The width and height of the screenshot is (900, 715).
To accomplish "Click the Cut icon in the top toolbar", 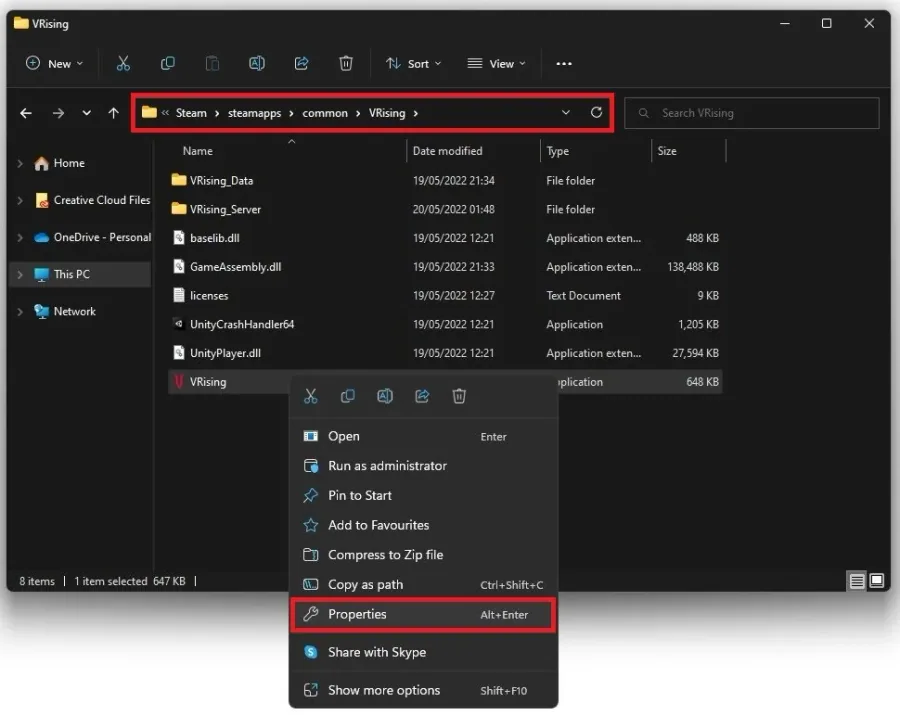I will tap(123, 64).
